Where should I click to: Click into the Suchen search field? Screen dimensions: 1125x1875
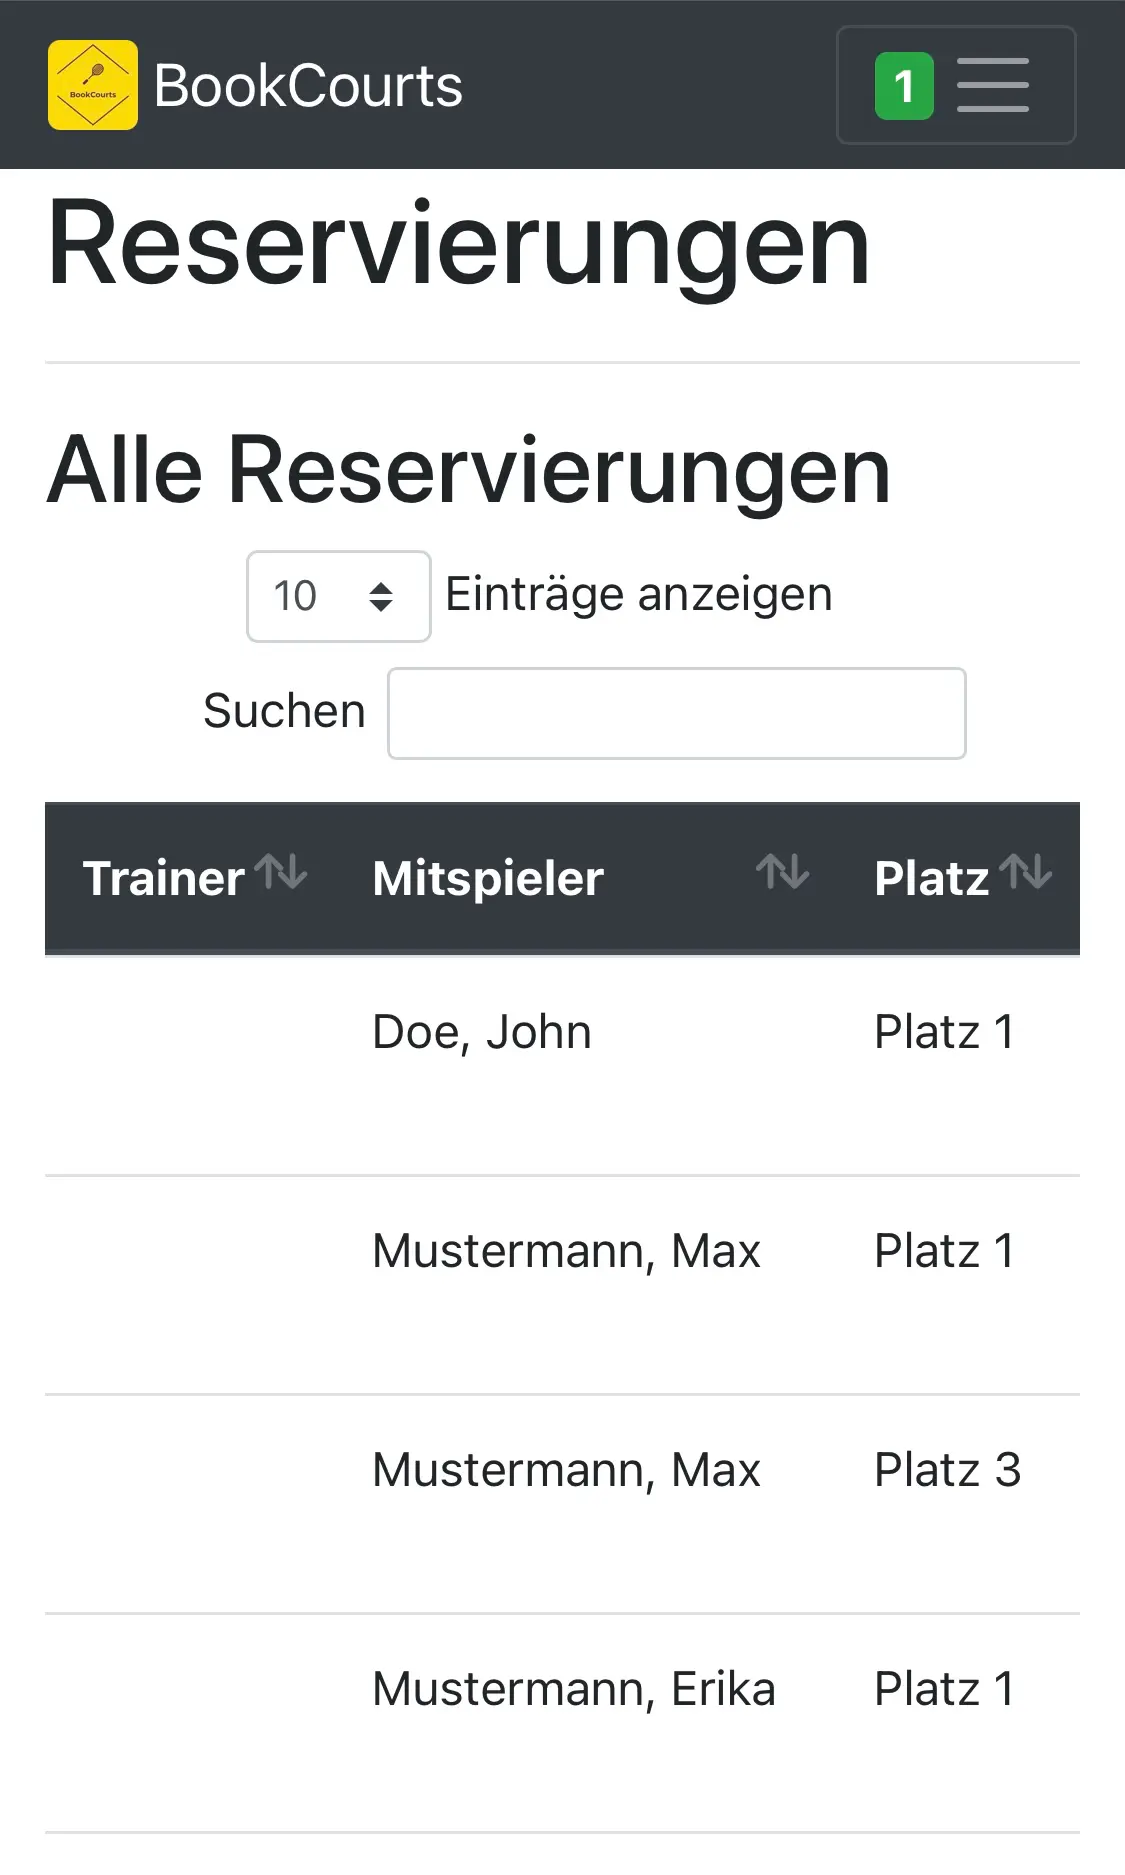[676, 713]
